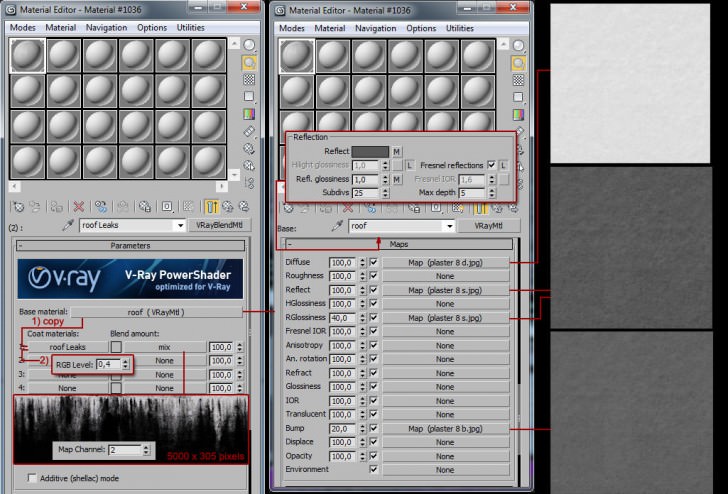Screen dimensions: 728x494
Task: Click Select by Material icon, left window
Action: click(x=249, y=166)
